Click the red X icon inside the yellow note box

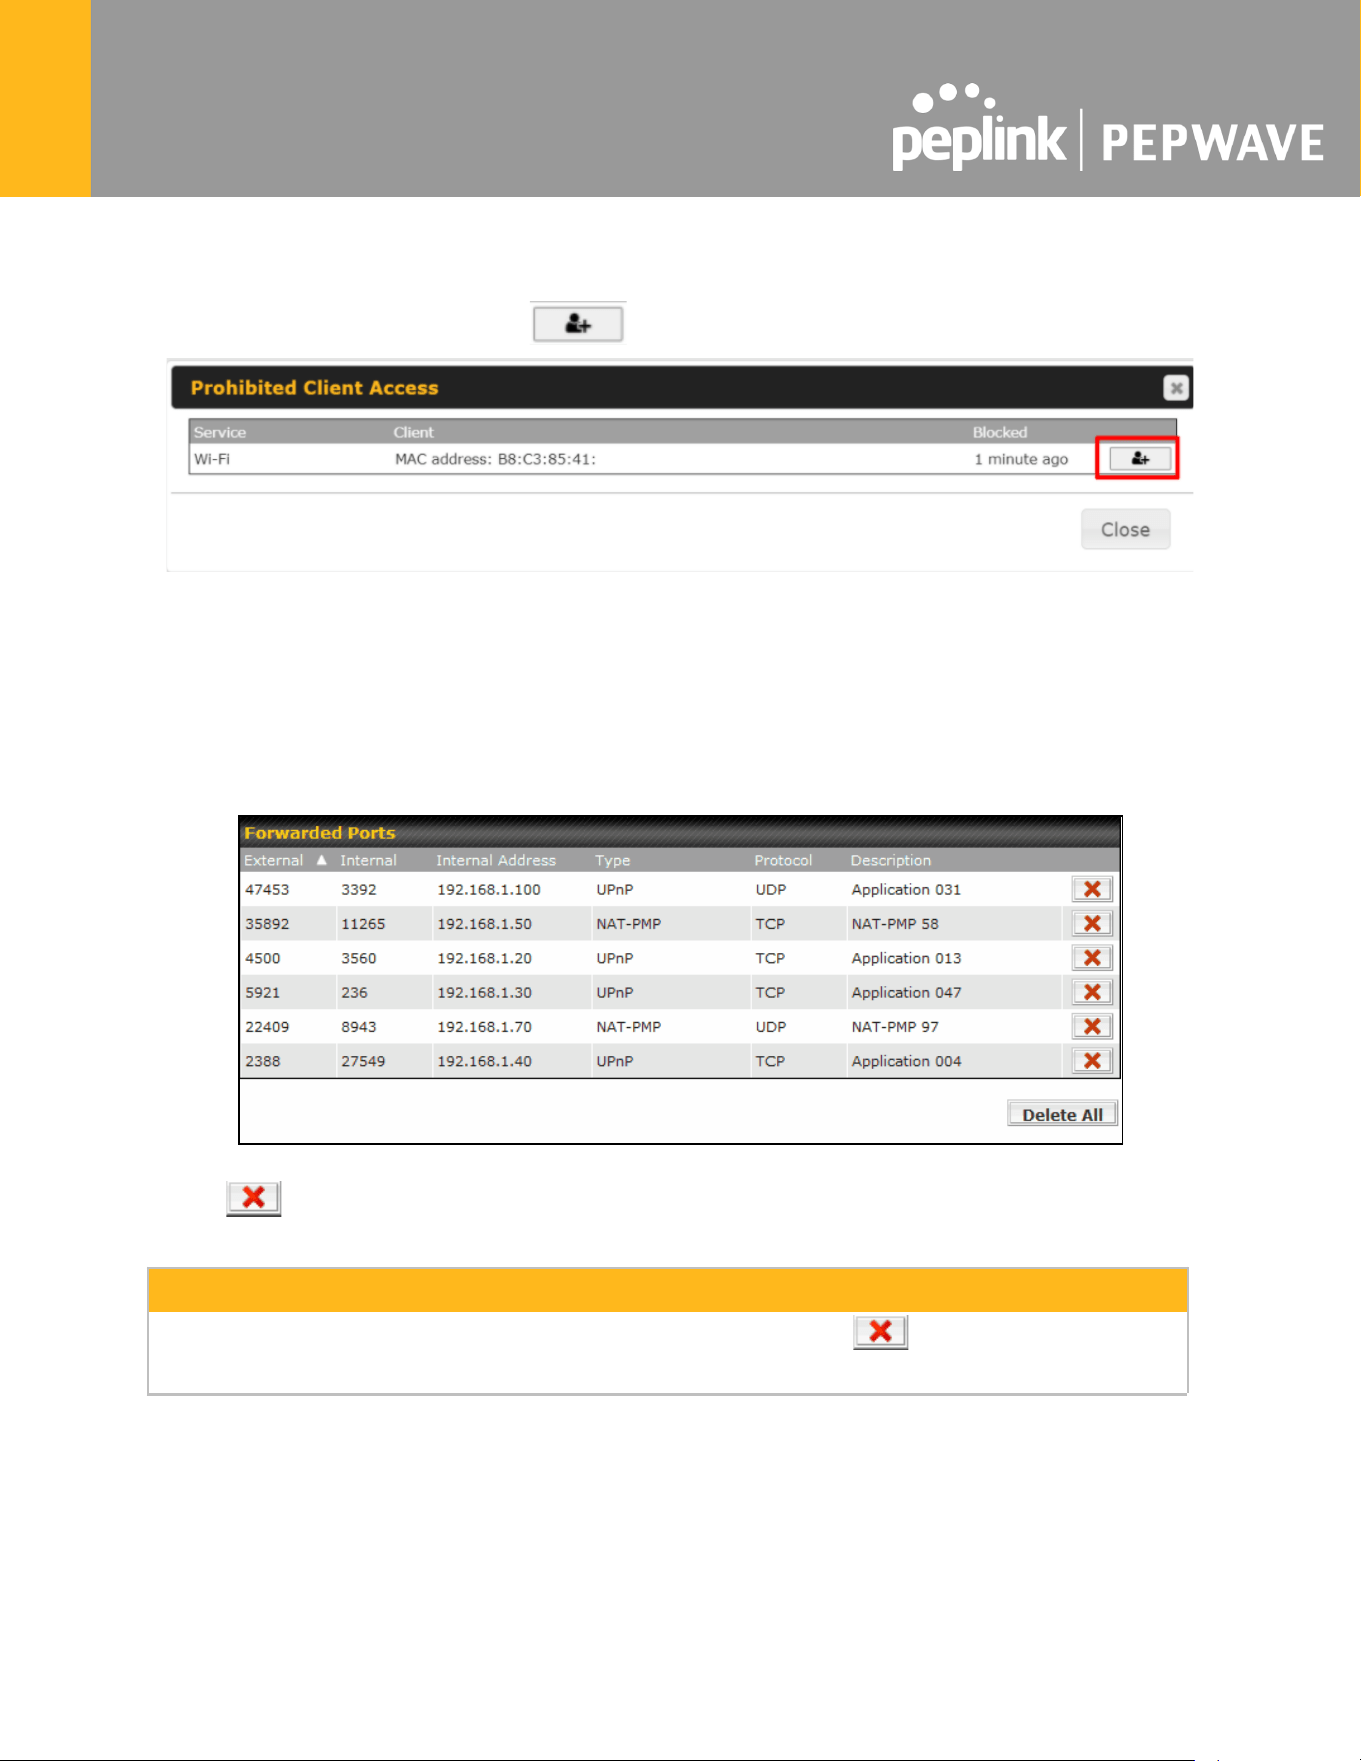coord(880,1332)
